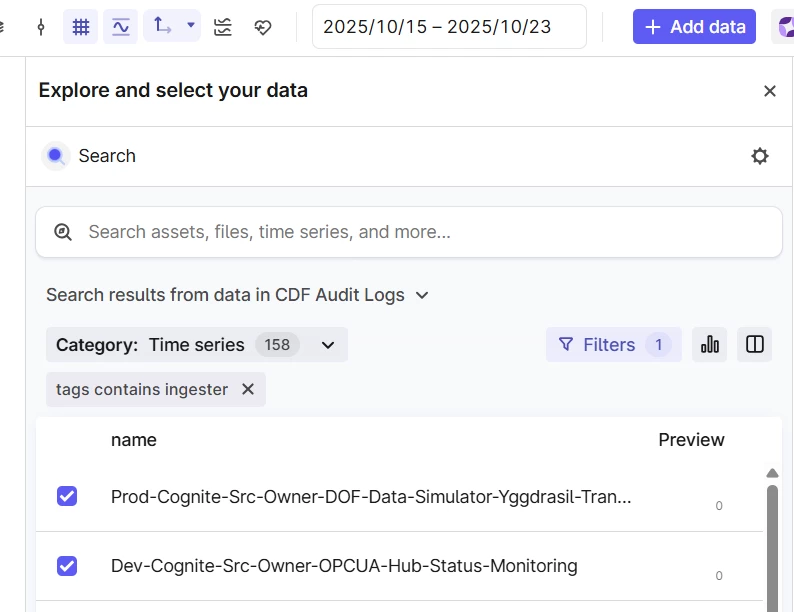Click the date range 2025/10/15 – 2025/10/23 field
The image size is (794, 612).
(449, 27)
